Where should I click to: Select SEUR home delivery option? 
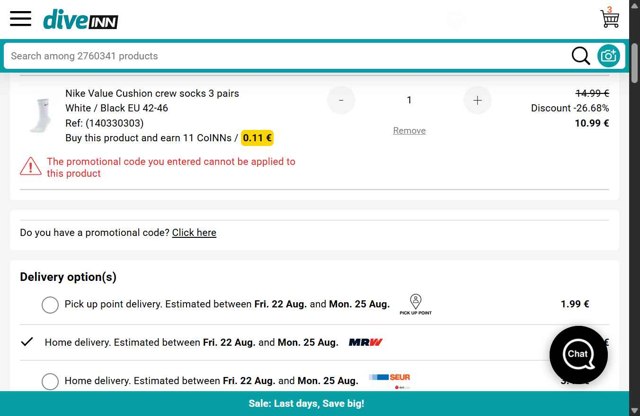tap(50, 381)
